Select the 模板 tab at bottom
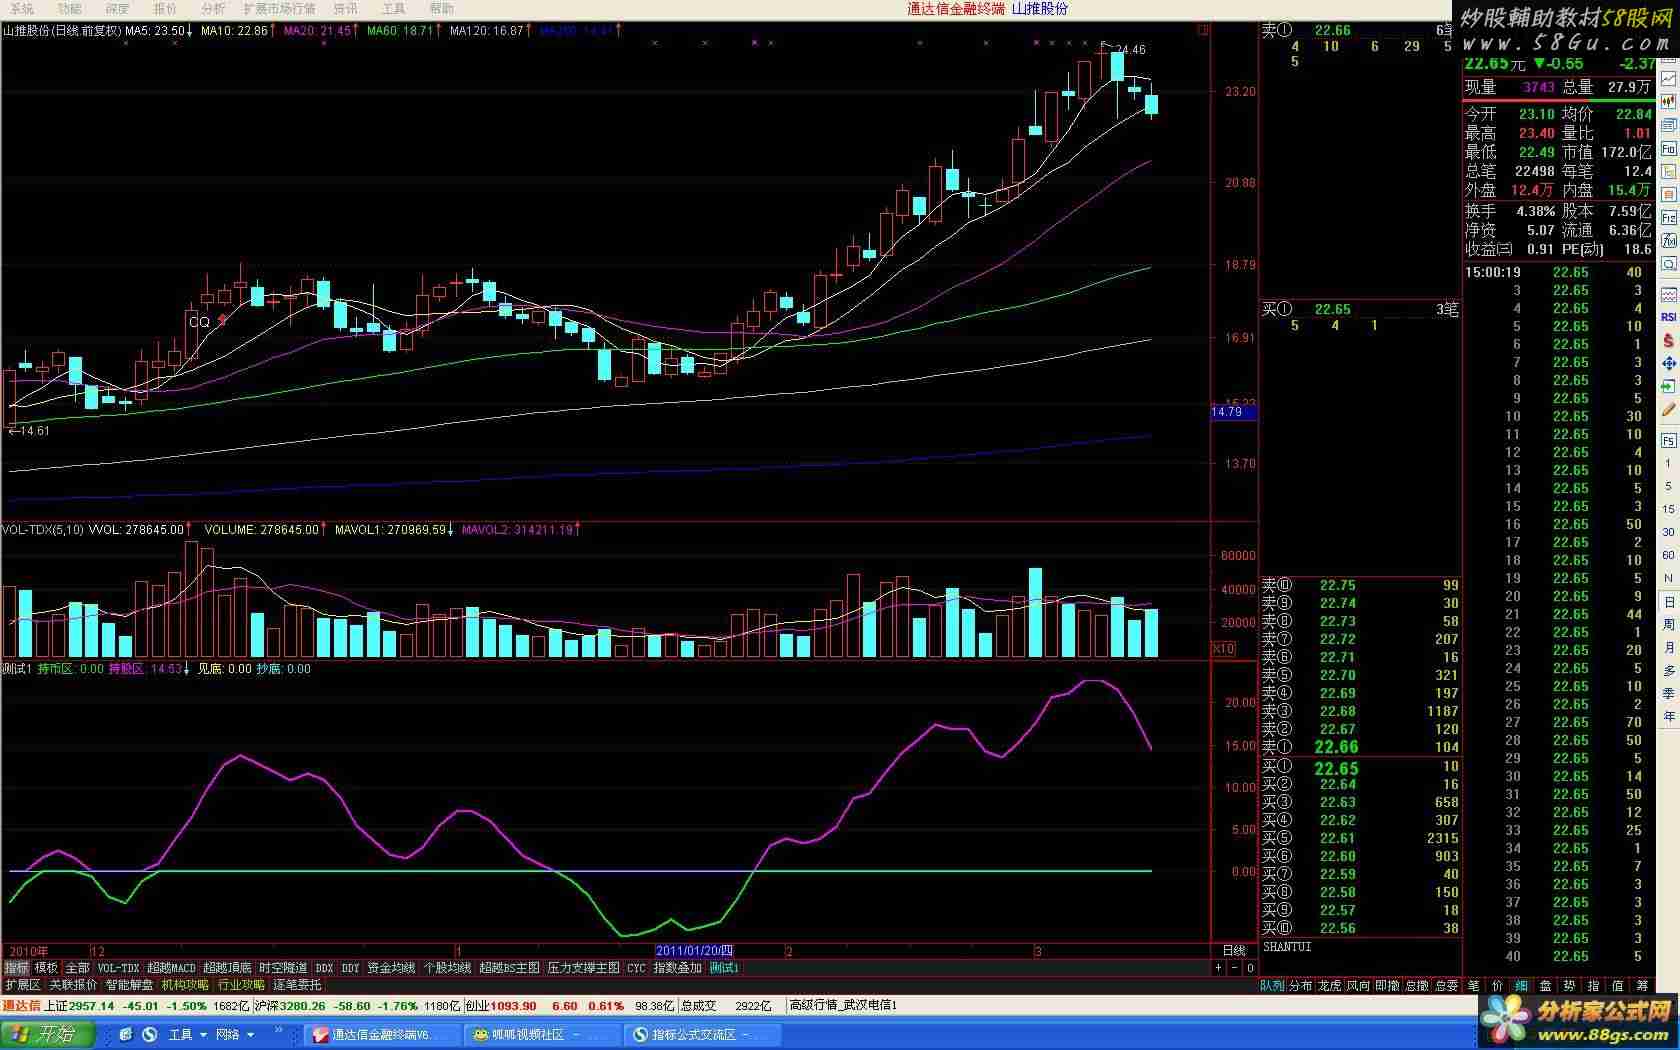Screen dimensions: 1680x1050 (46, 968)
